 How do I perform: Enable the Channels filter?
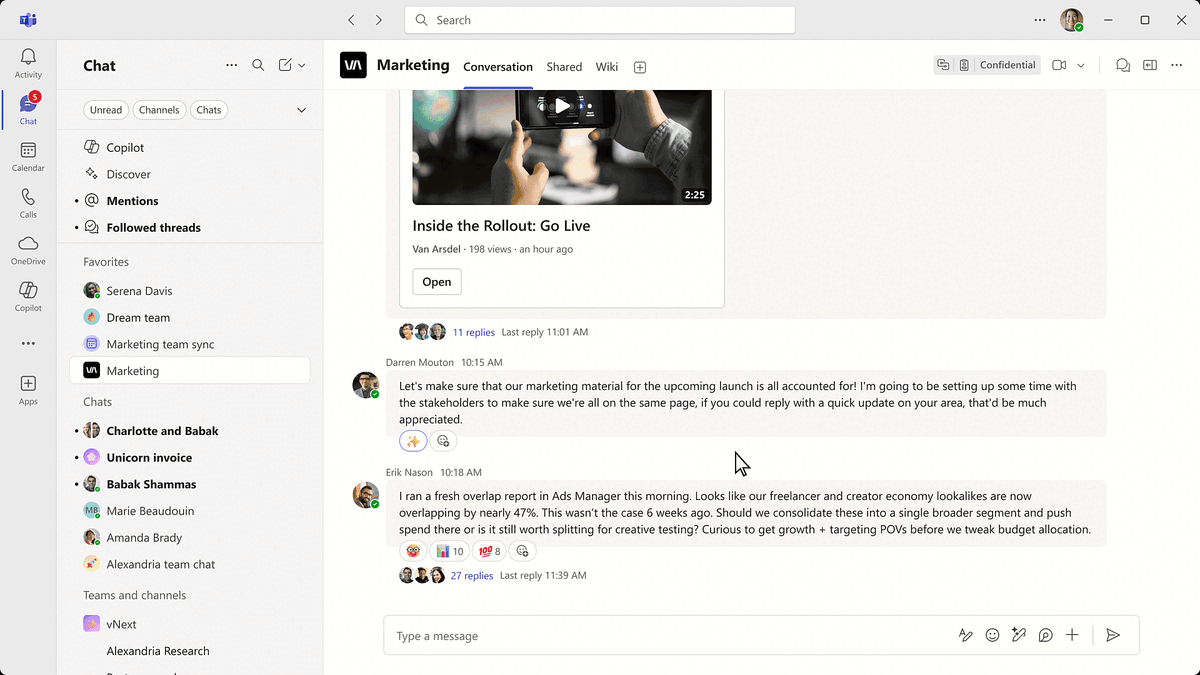[x=159, y=110]
